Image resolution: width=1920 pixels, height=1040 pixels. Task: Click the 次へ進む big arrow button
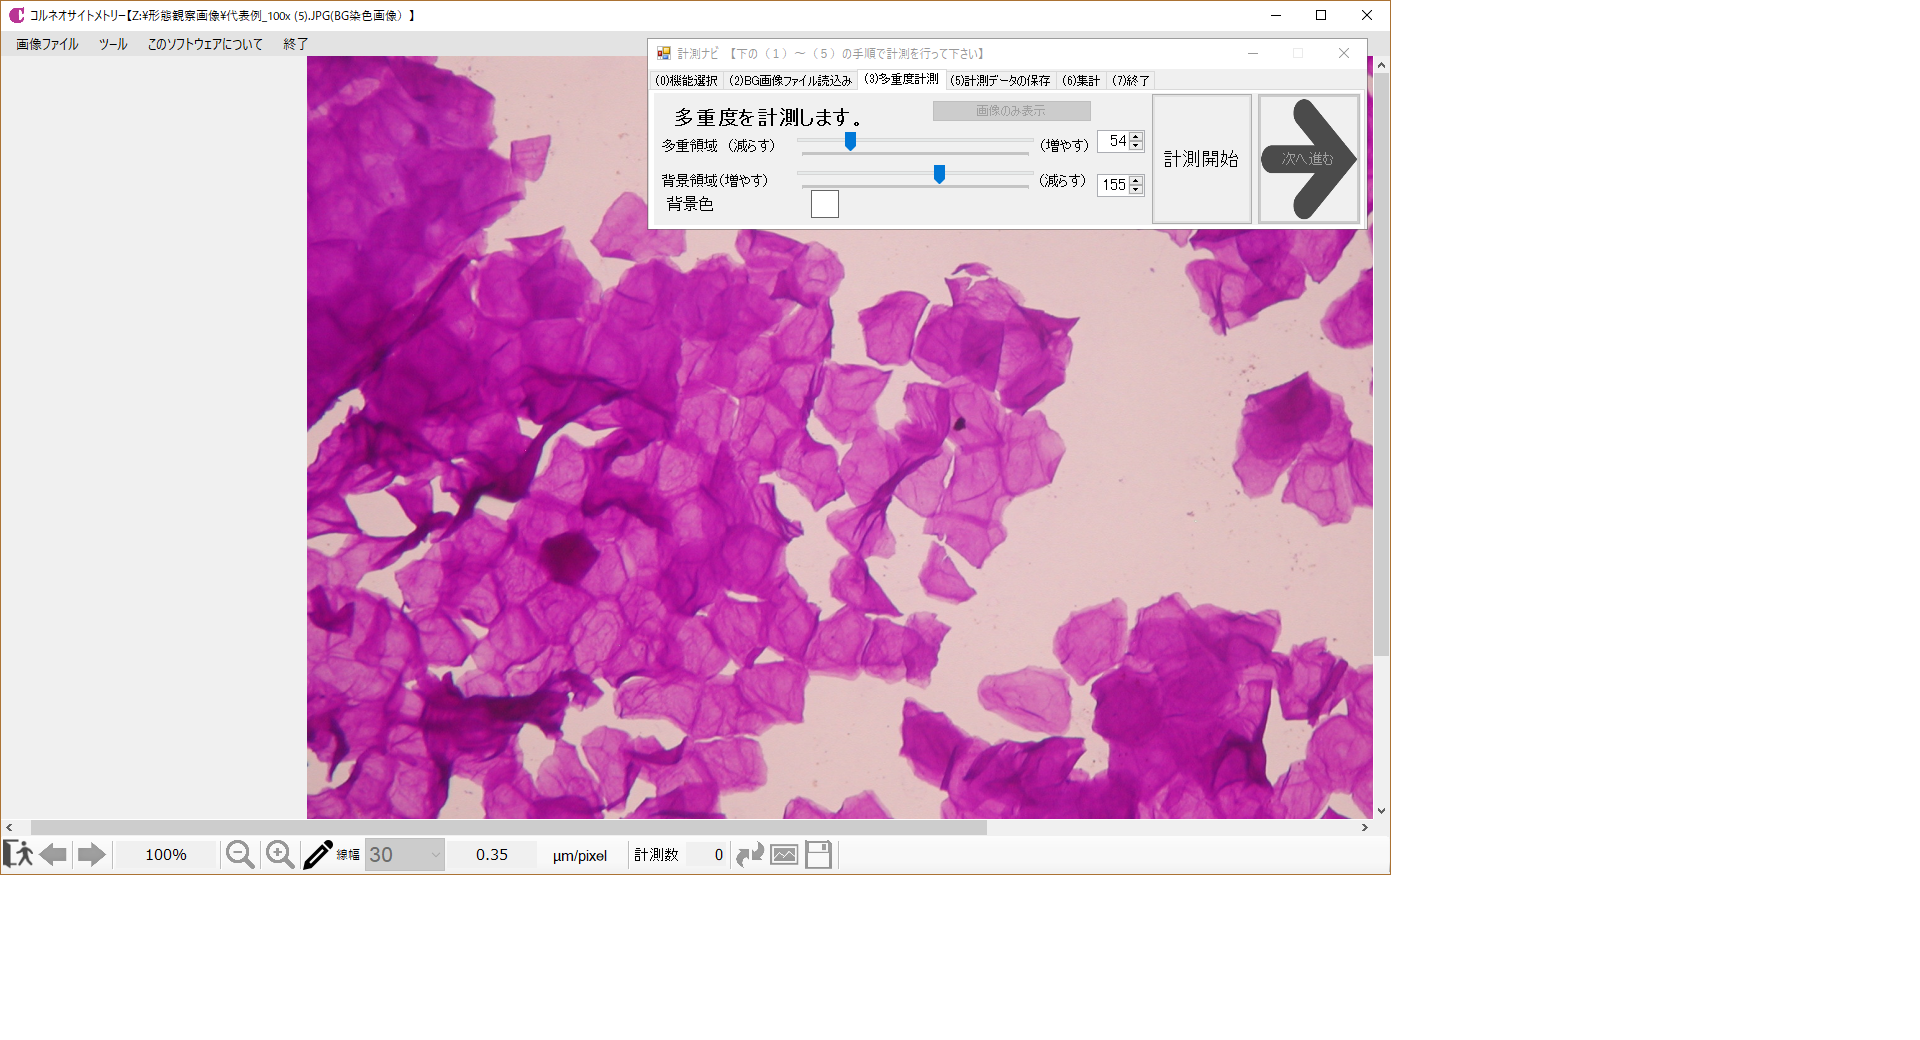tap(1308, 159)
